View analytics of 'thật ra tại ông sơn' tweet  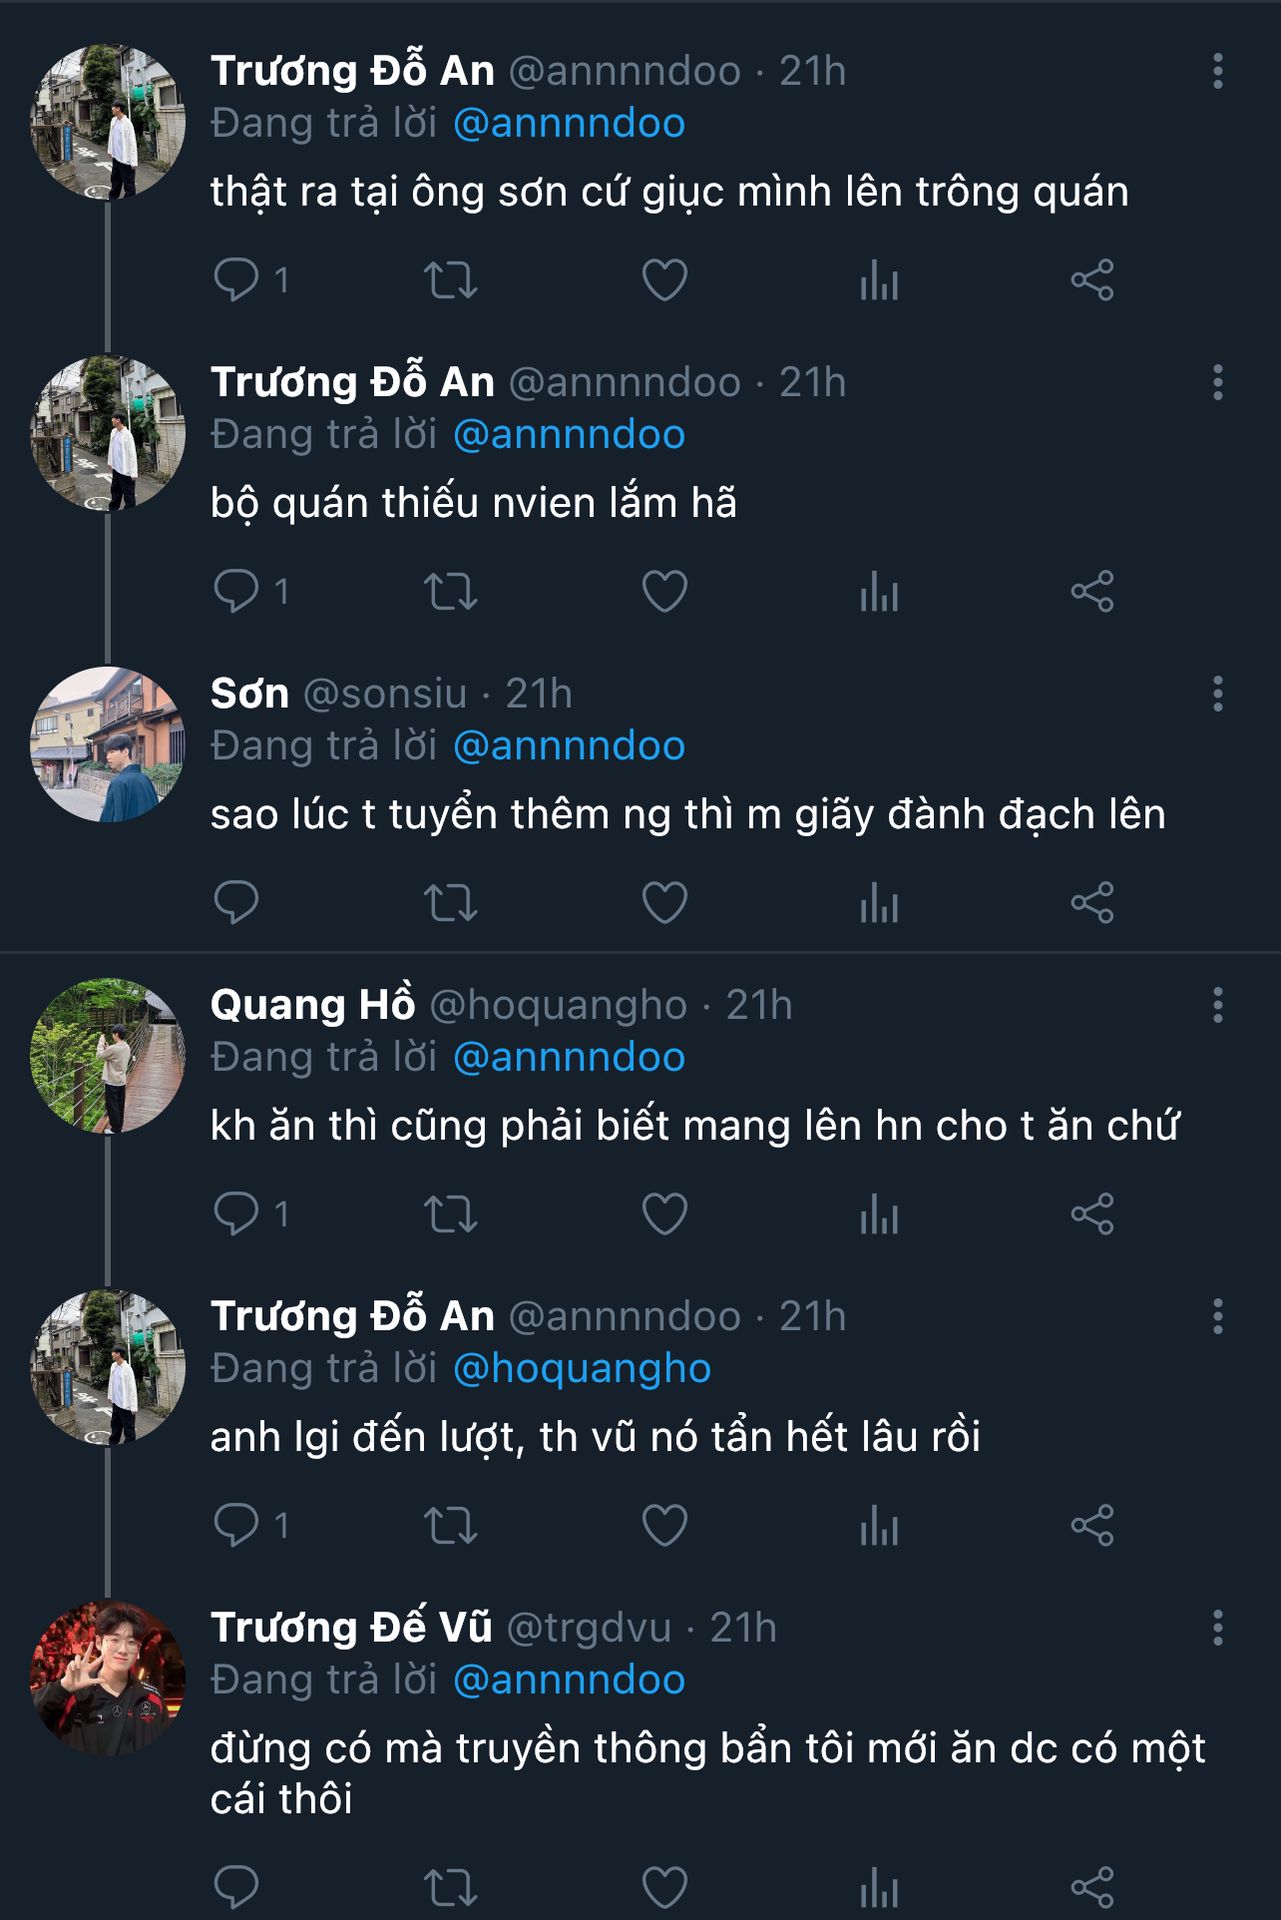pyautogui.click(x=879, y=280)
